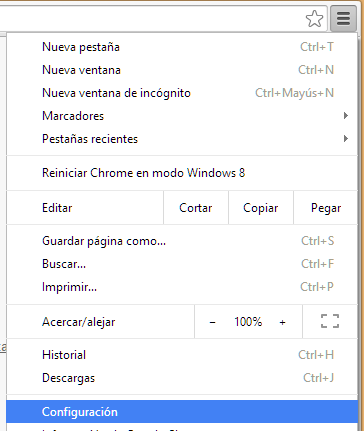
Task: Zoom out with the minus button
Action: 212,322
